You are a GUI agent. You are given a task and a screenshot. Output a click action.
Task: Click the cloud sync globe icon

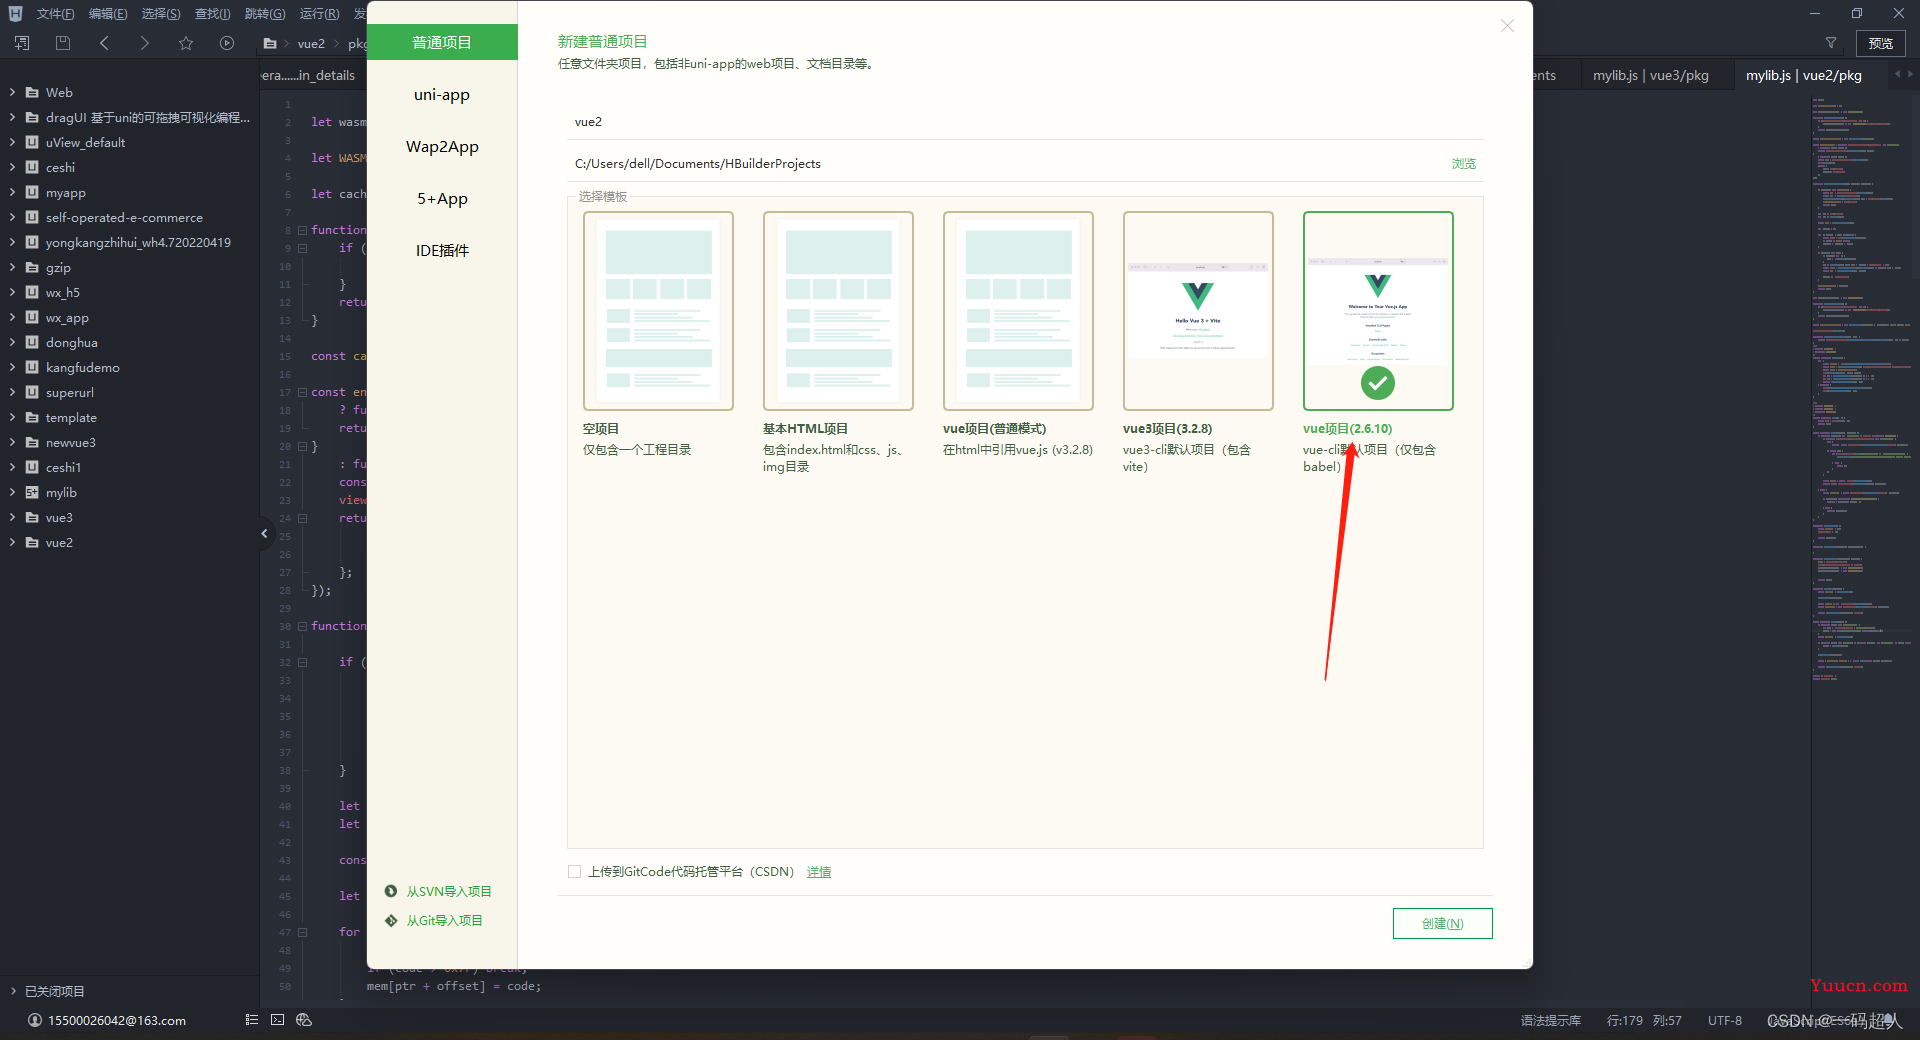click(304, 1020)
